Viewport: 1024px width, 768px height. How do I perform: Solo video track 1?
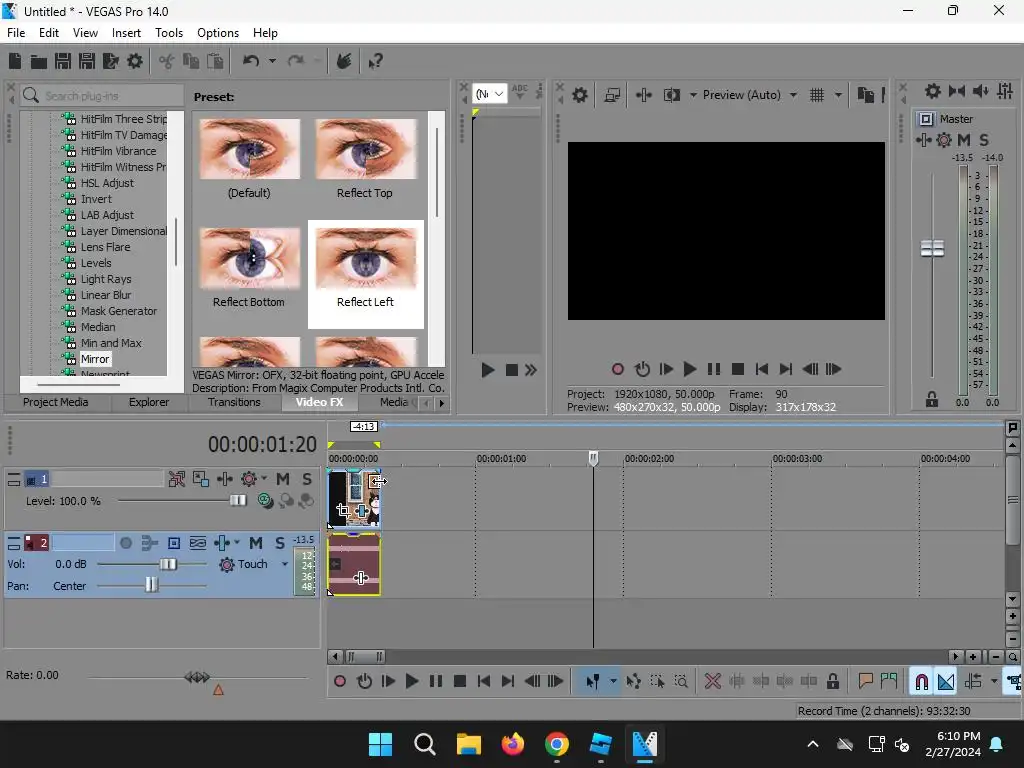(307, 479)
